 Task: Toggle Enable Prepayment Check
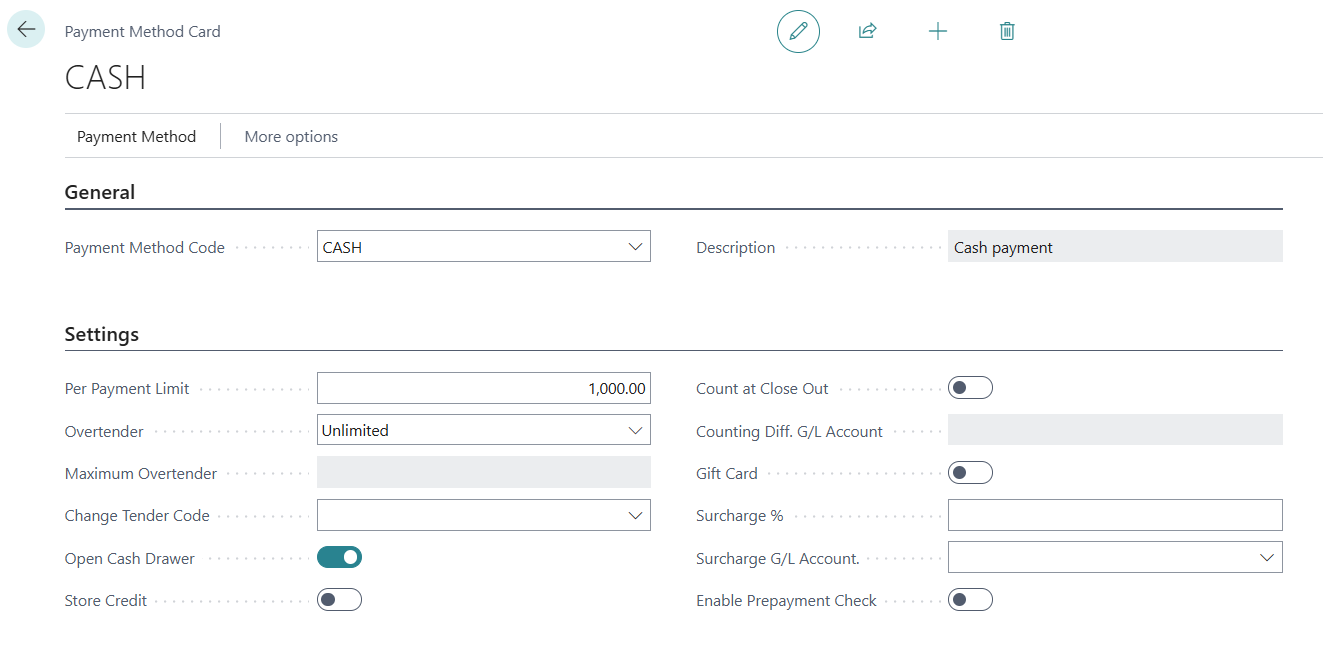tap(970, 600)
